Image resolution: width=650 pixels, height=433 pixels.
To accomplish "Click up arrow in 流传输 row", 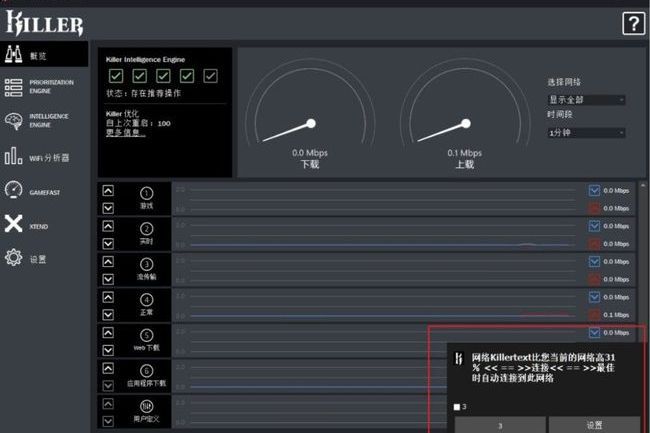I will point(108,261).
